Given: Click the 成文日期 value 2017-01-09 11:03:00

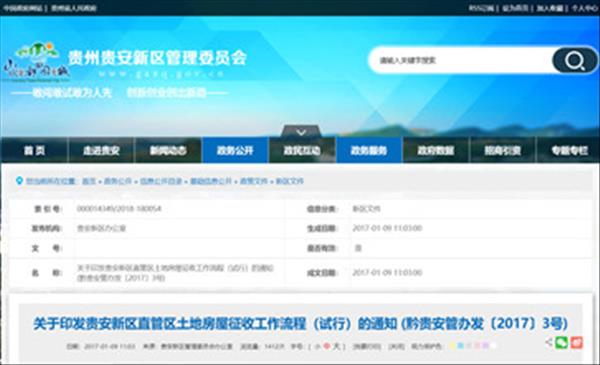Looking at the screenshot, I should pyautogui.click(x=387, y=272).
